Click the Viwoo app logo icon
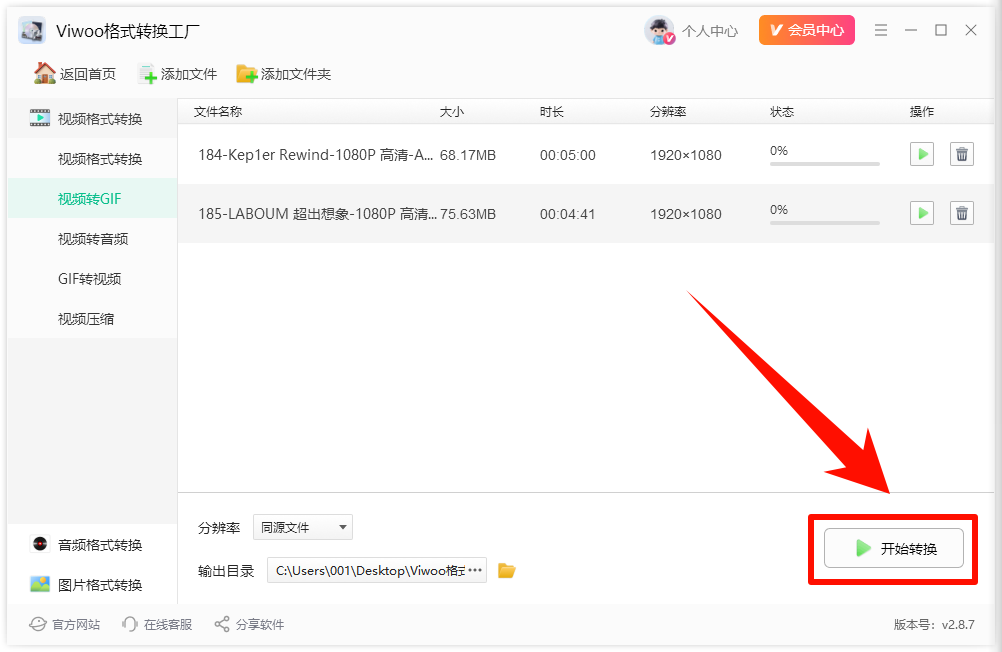 coord(32,30)
